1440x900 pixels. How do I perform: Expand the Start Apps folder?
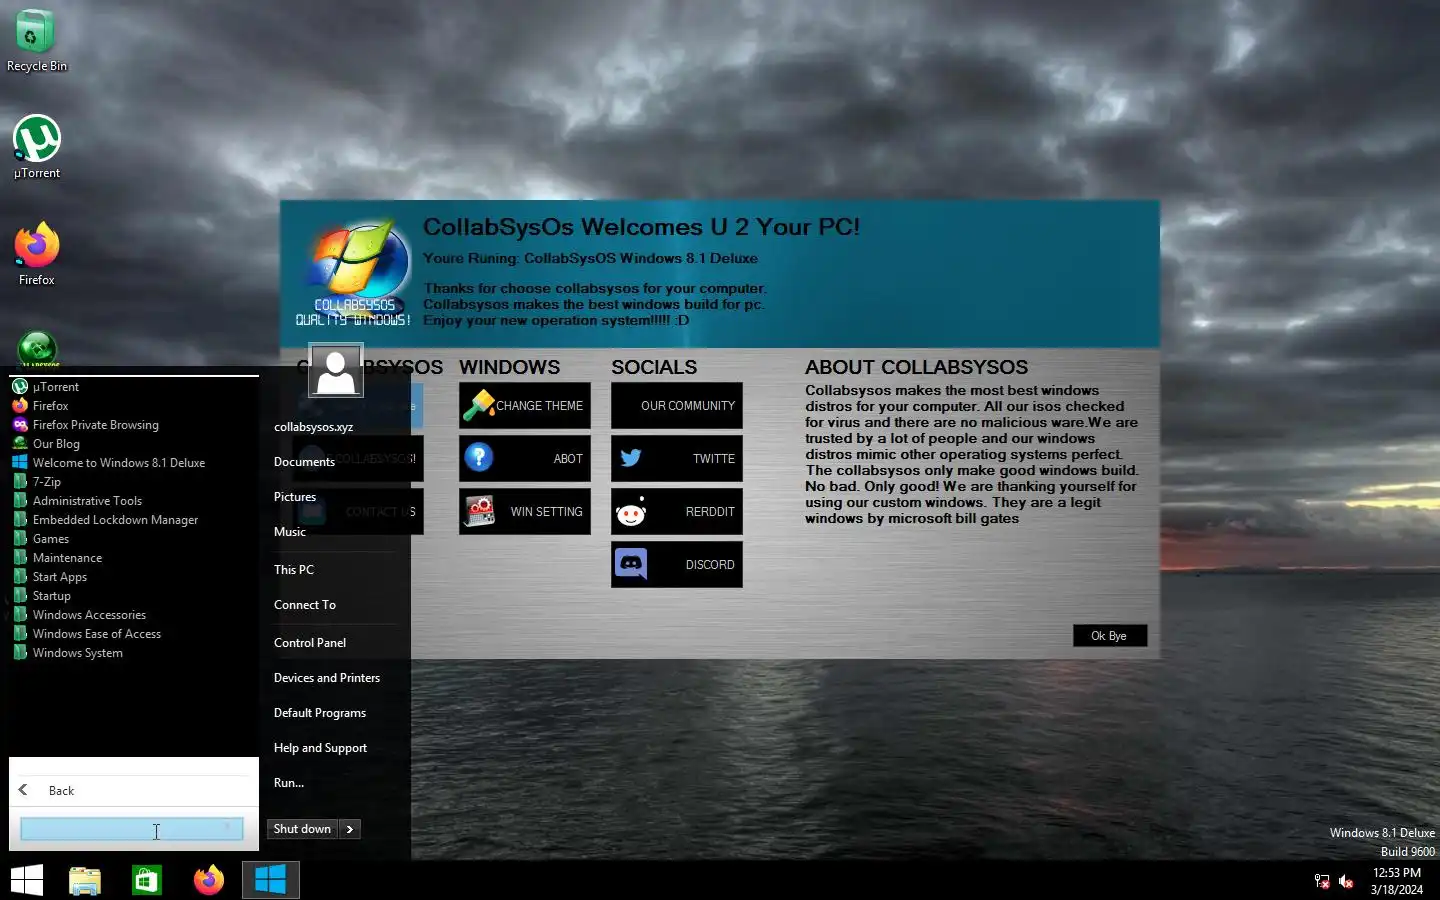(134, 577)
